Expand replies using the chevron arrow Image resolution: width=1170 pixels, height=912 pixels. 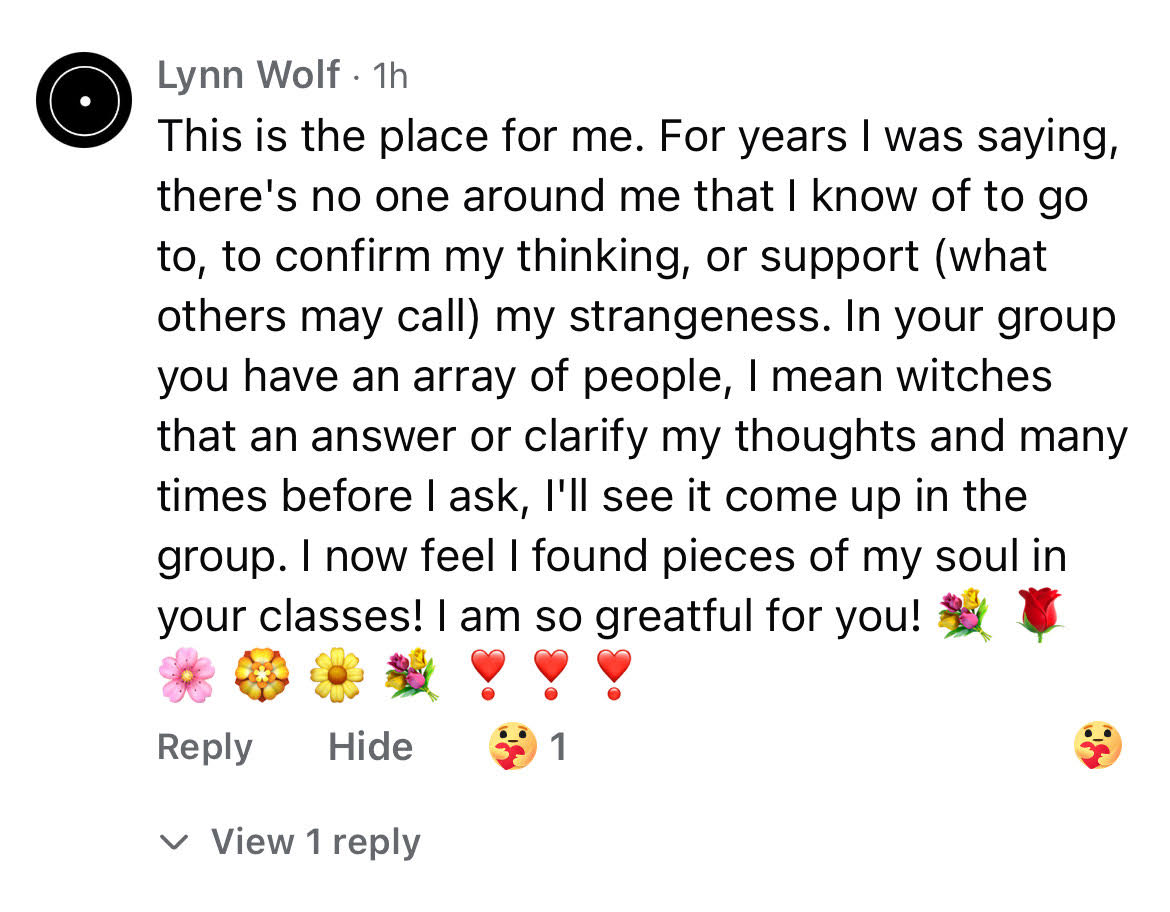[175, 843]
